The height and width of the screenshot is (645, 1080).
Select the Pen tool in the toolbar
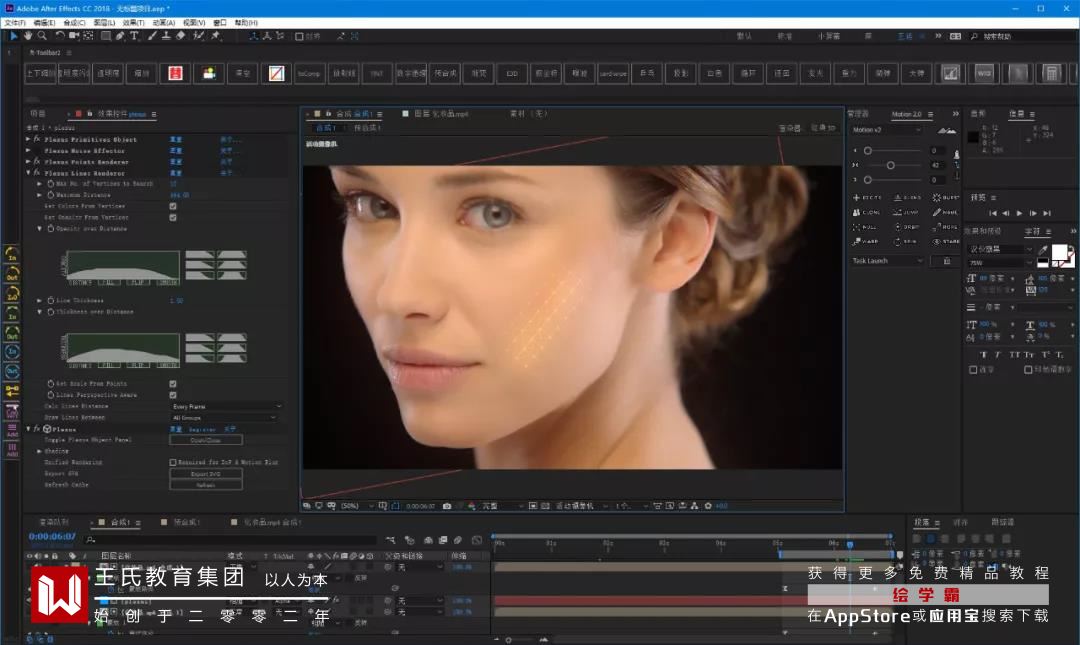click(x=120, y=36)
